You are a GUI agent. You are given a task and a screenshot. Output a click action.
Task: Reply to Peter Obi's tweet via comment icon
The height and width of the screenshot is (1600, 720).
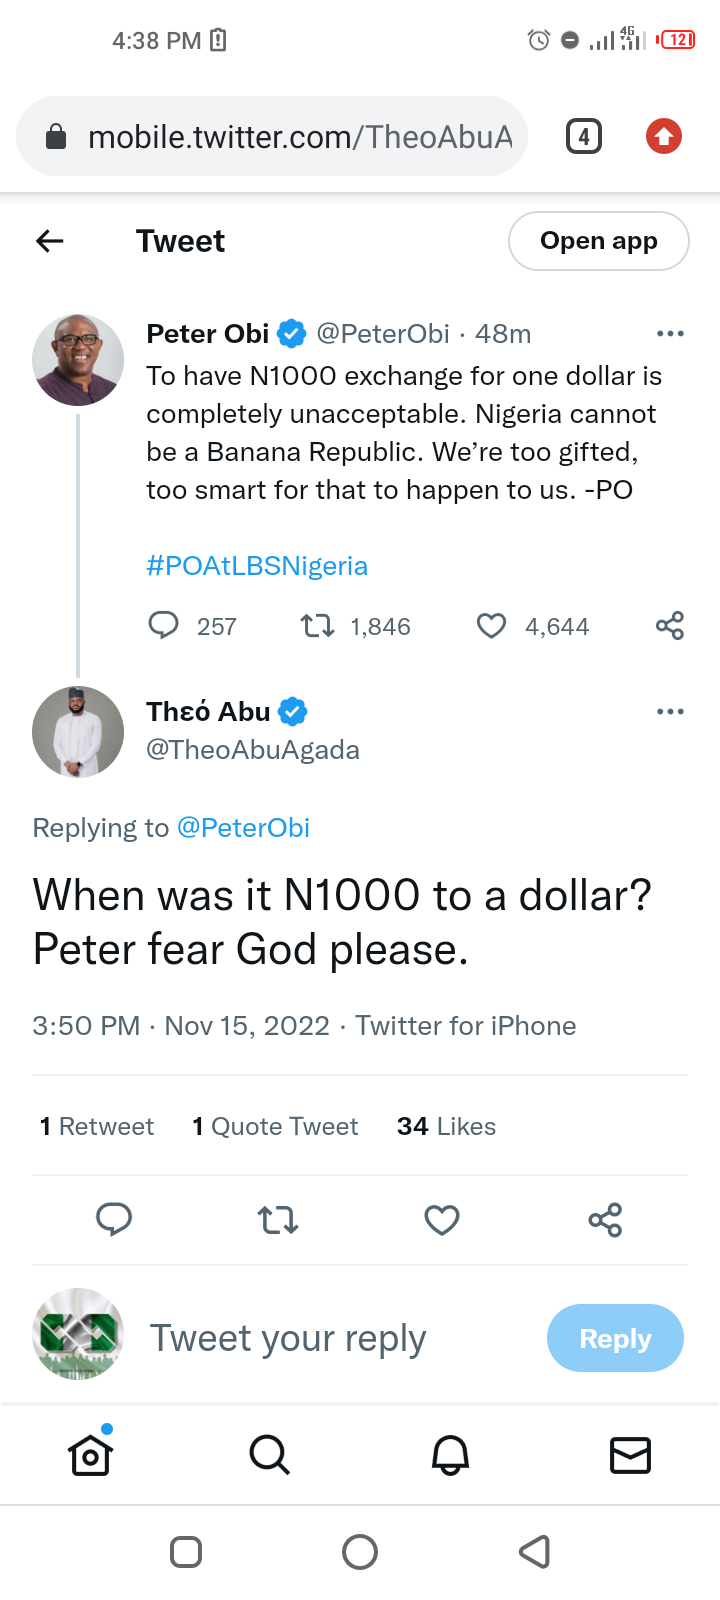(x=163, y=626)
